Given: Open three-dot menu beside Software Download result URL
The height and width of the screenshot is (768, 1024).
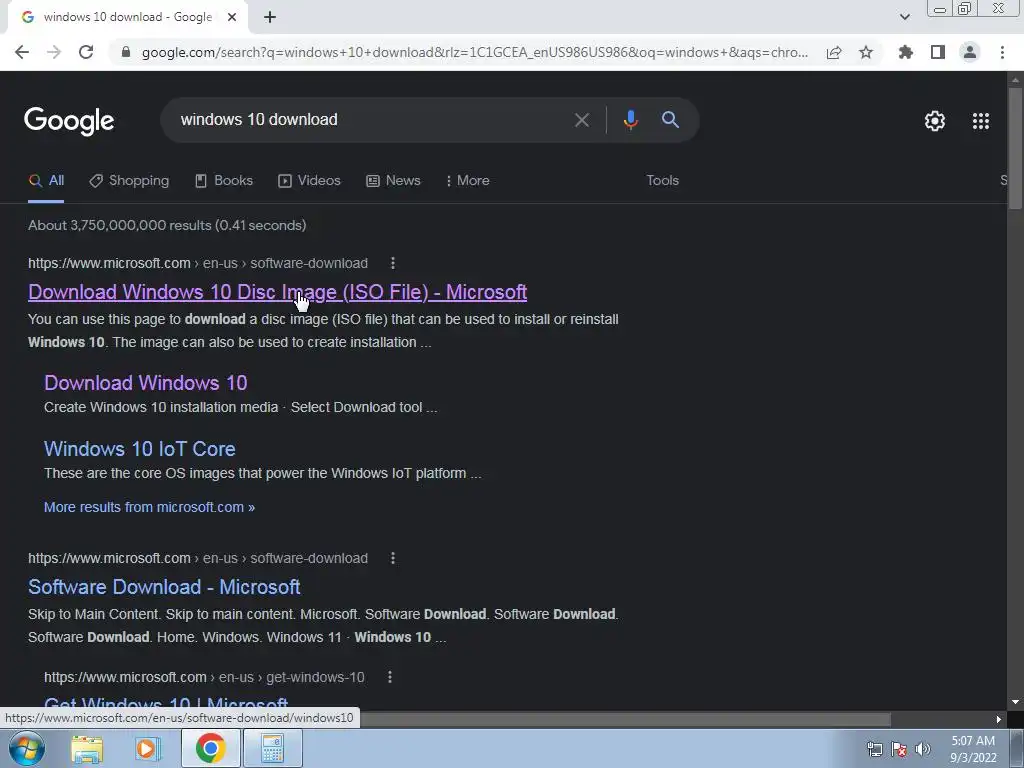Looking at the screenshot, I should click(x=392, y=558).
